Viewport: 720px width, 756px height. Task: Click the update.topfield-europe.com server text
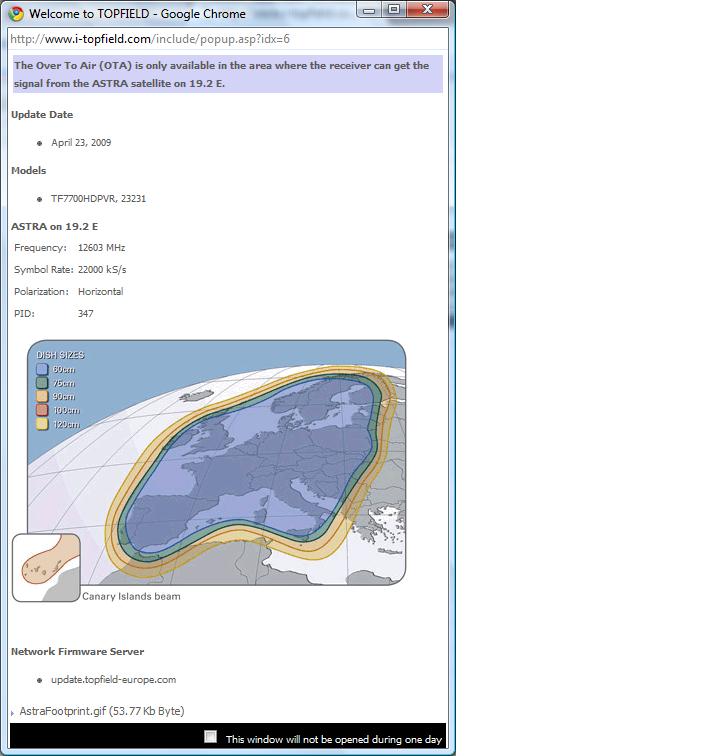(113, 679)
